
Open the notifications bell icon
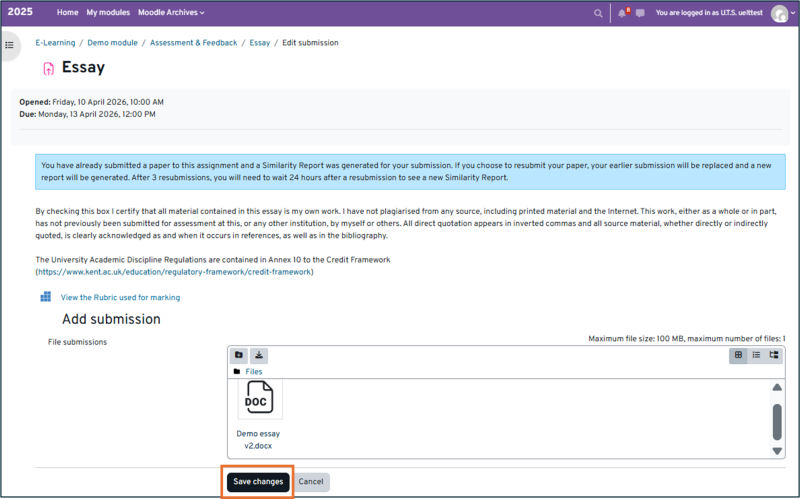pos(622,13)
